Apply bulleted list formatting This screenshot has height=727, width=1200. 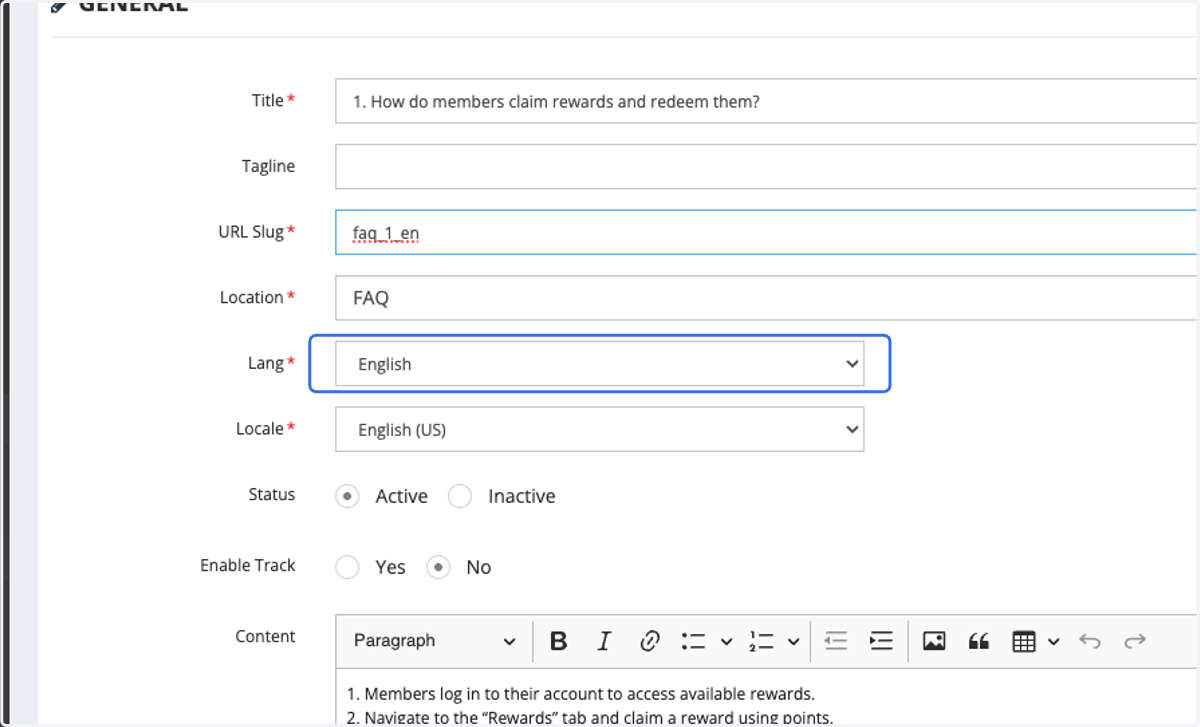pyautogui.click(x=693, y=642)
